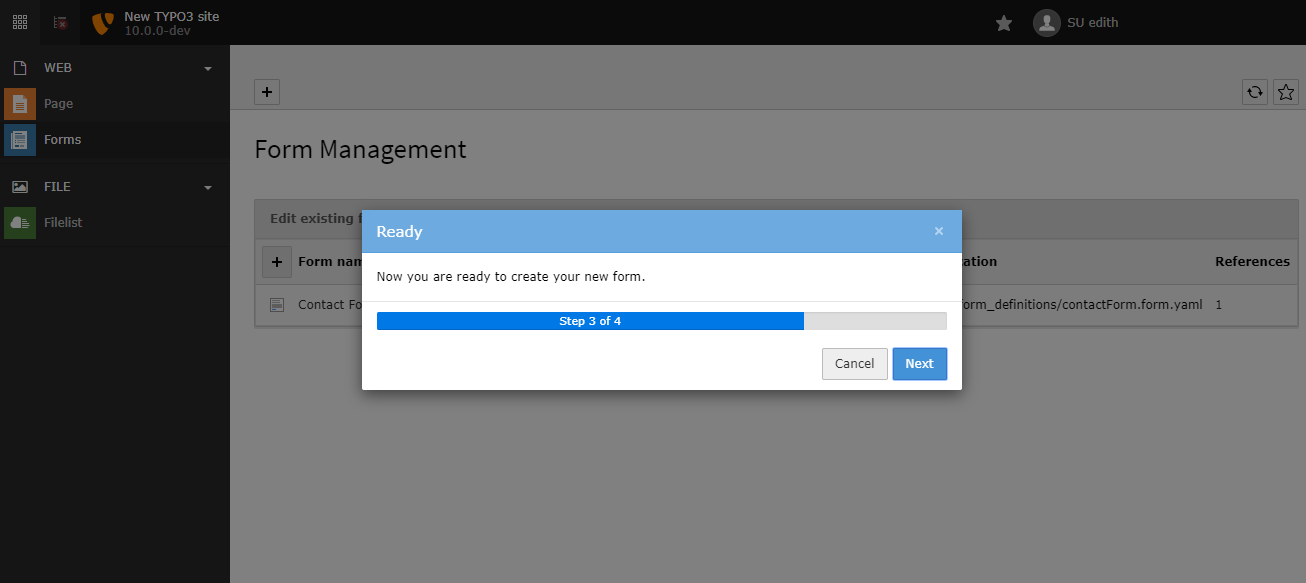This screenshot has width=1306, height=583.
Task: Open the green Filelist module icon
Action: click(19, 222)
